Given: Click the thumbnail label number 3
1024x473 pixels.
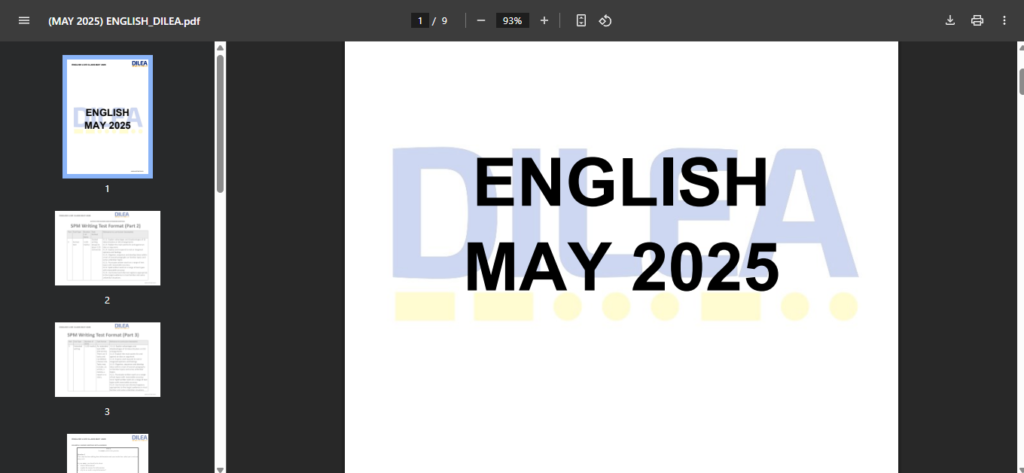Looking at the screenshot, I should click(107, 412).
